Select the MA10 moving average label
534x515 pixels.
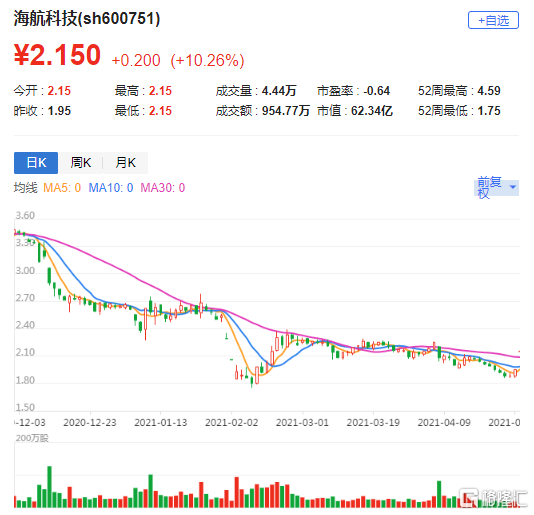click(x=111, y=188)
